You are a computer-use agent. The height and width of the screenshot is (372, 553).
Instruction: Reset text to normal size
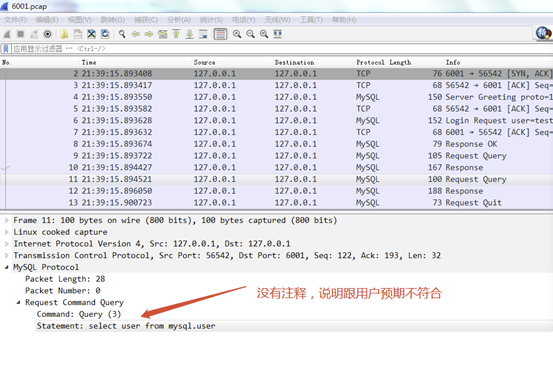tap(264, 34)
